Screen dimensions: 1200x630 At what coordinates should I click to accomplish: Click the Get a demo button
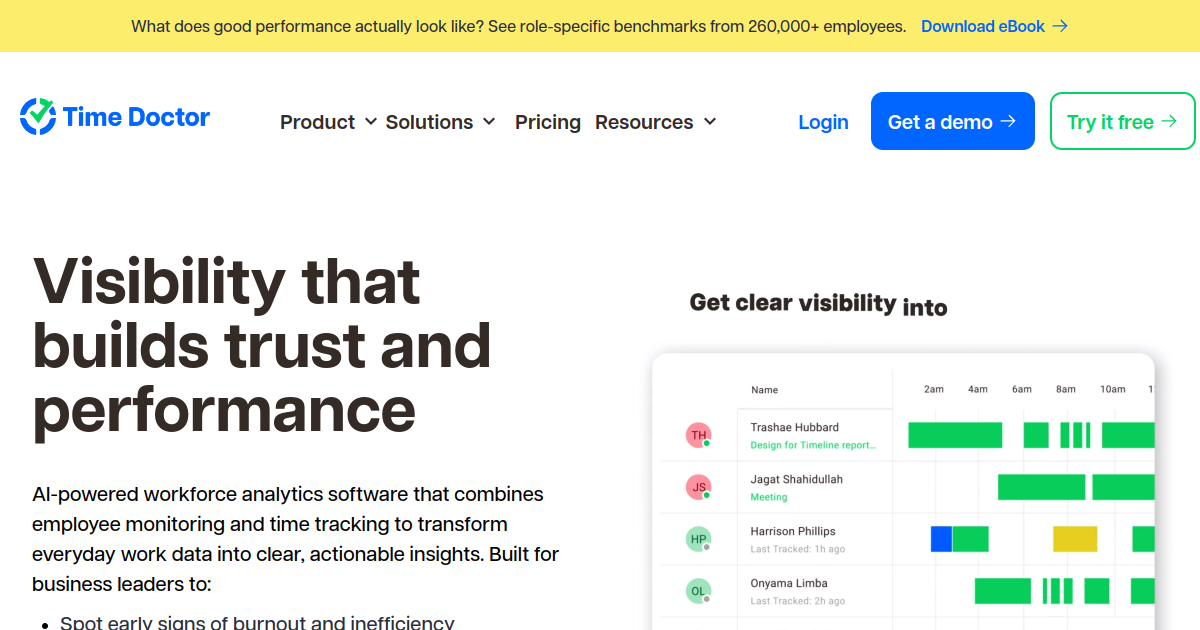(953, 121)
